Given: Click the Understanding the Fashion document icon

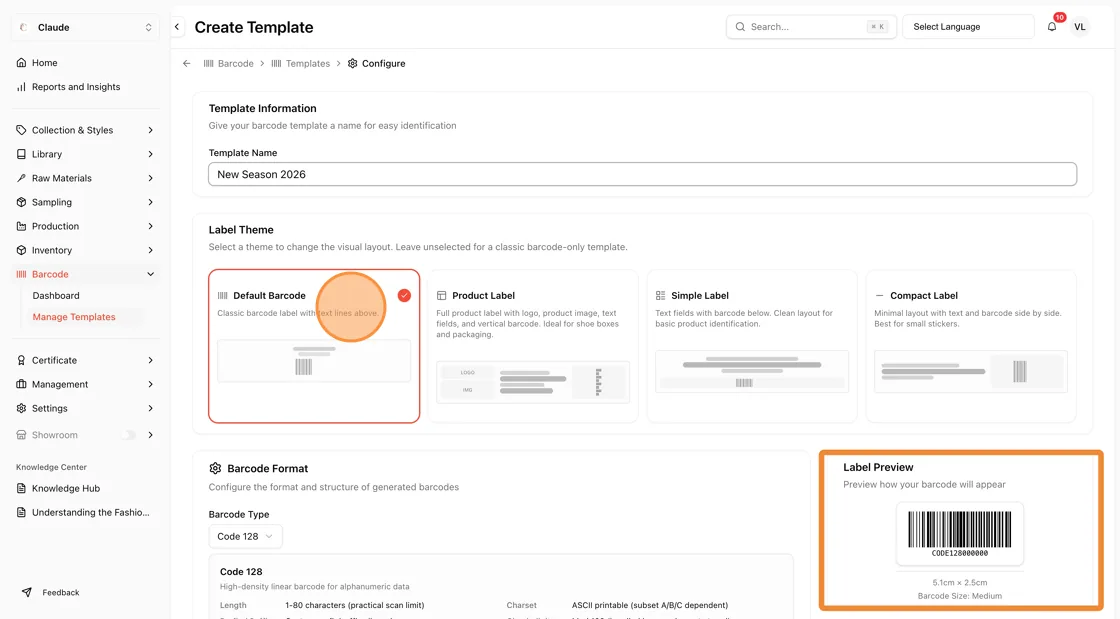Looking at the screenshot, I should [x=21, y=513].
